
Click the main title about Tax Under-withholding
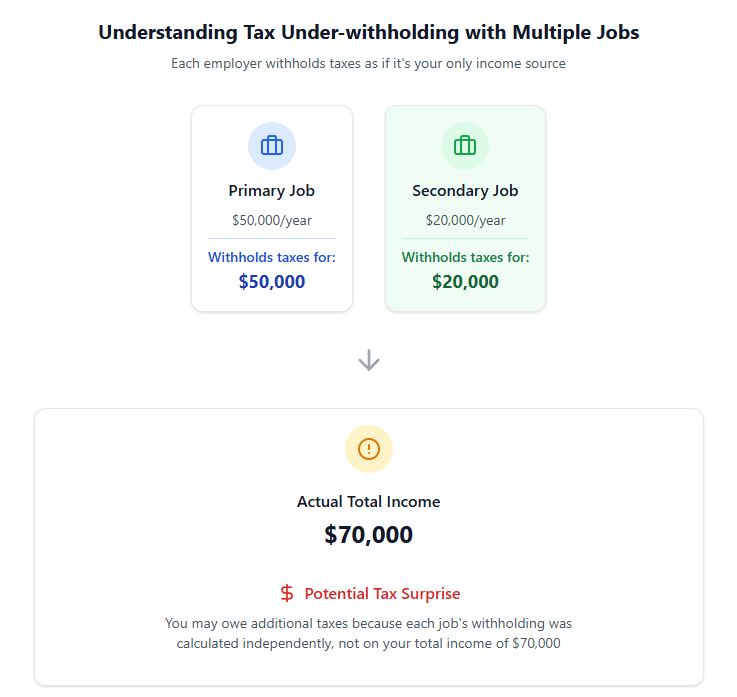pos(369,32)
